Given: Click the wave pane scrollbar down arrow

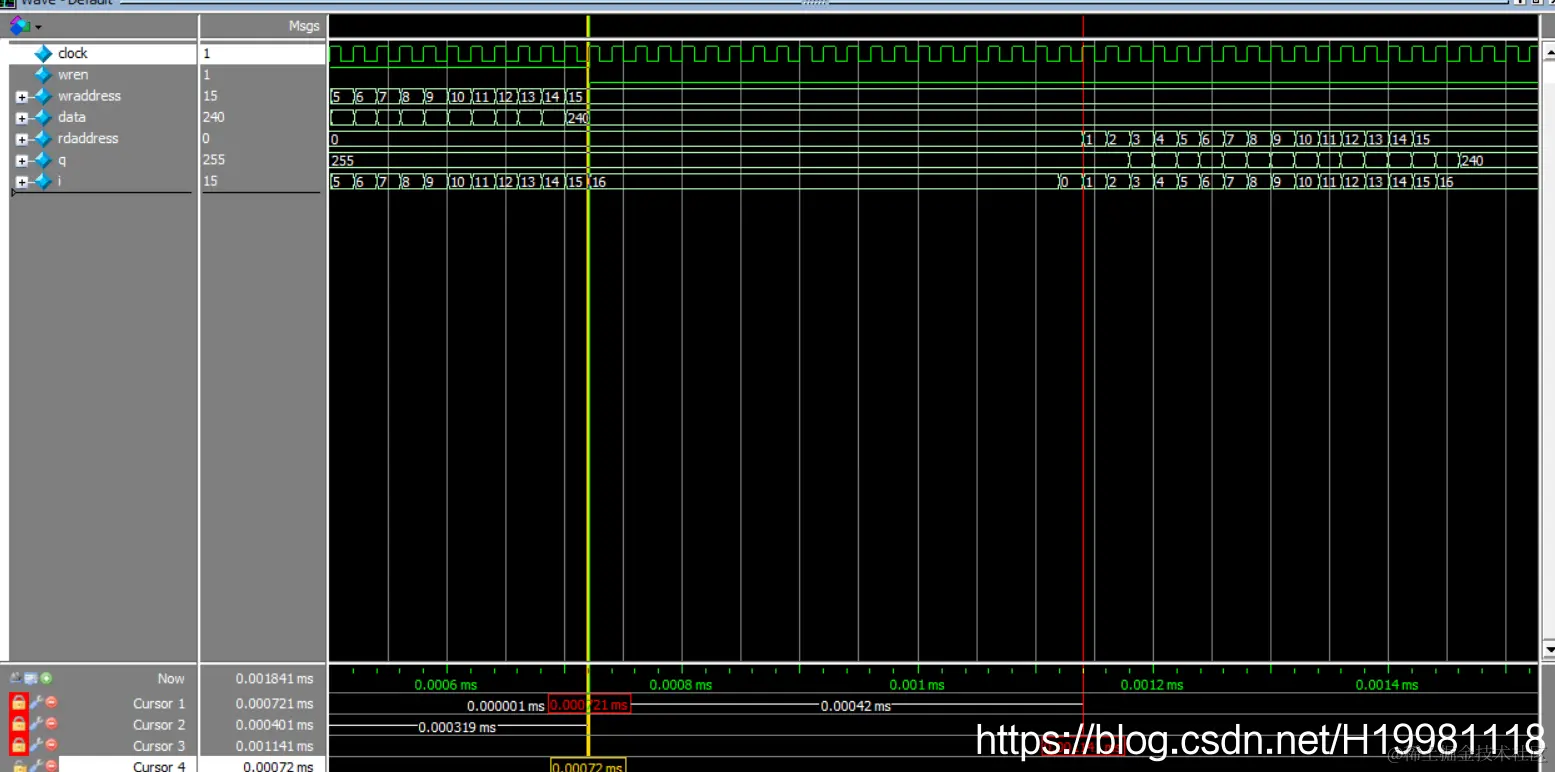Looking at the screenshot, I should pyautogui.click(x=1549, y=651).
